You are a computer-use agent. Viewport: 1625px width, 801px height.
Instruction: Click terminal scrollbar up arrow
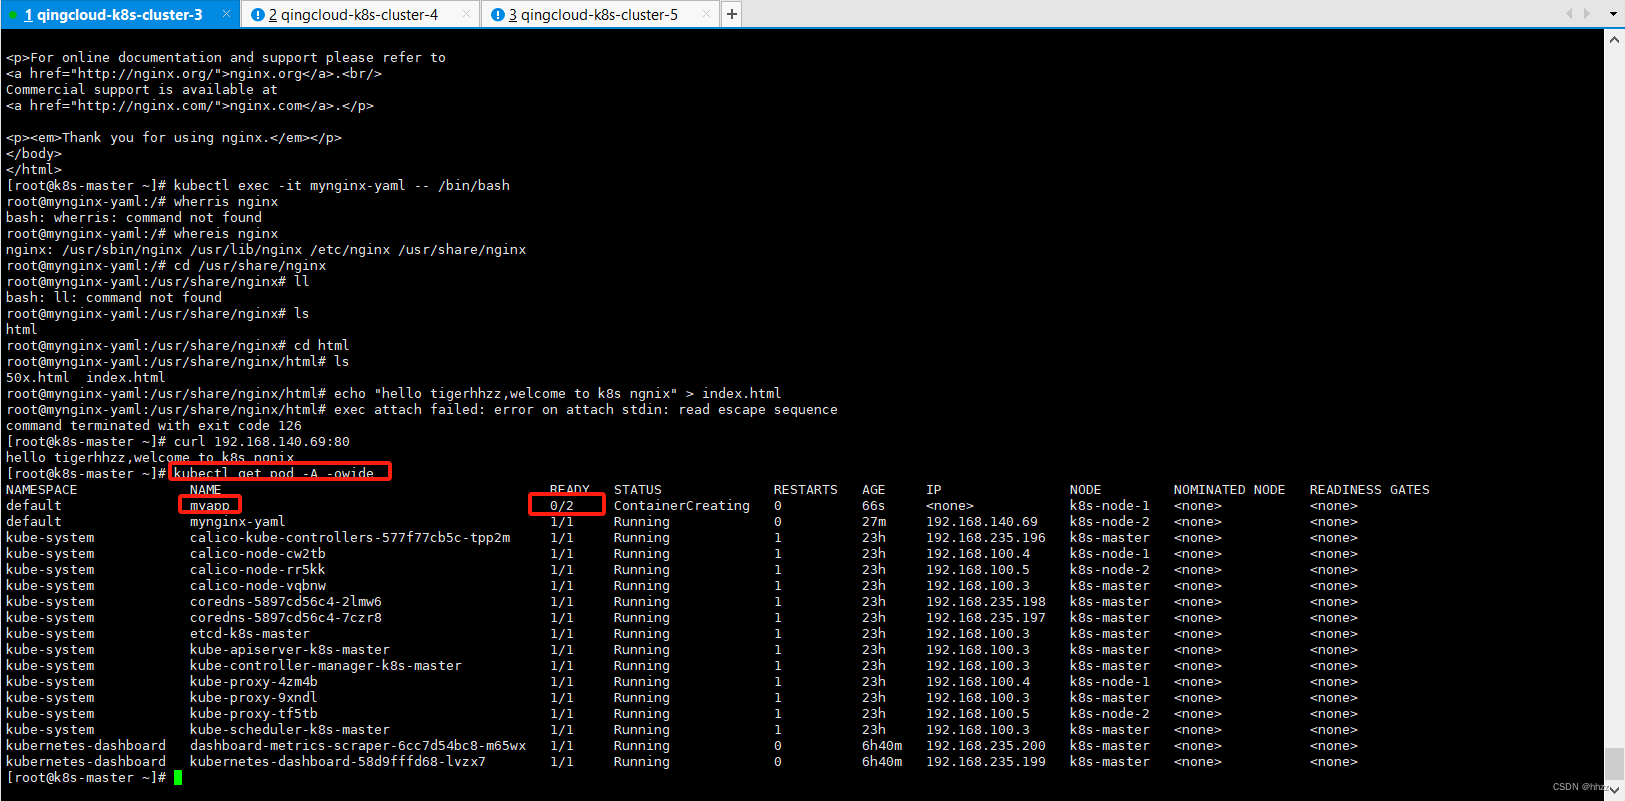(x=1614, y=40)
